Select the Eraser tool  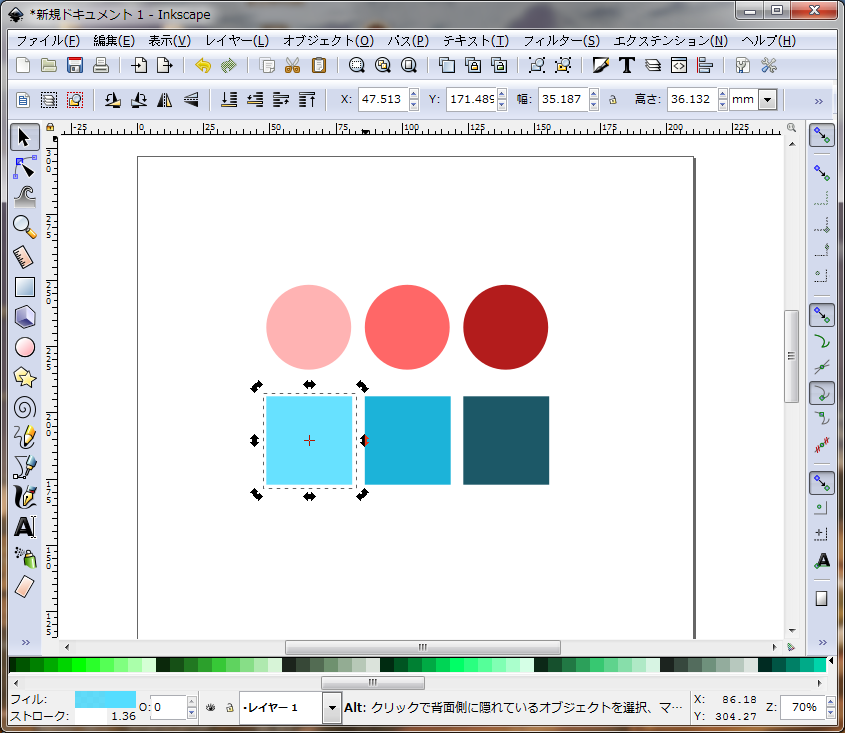(x=24, y=587)
